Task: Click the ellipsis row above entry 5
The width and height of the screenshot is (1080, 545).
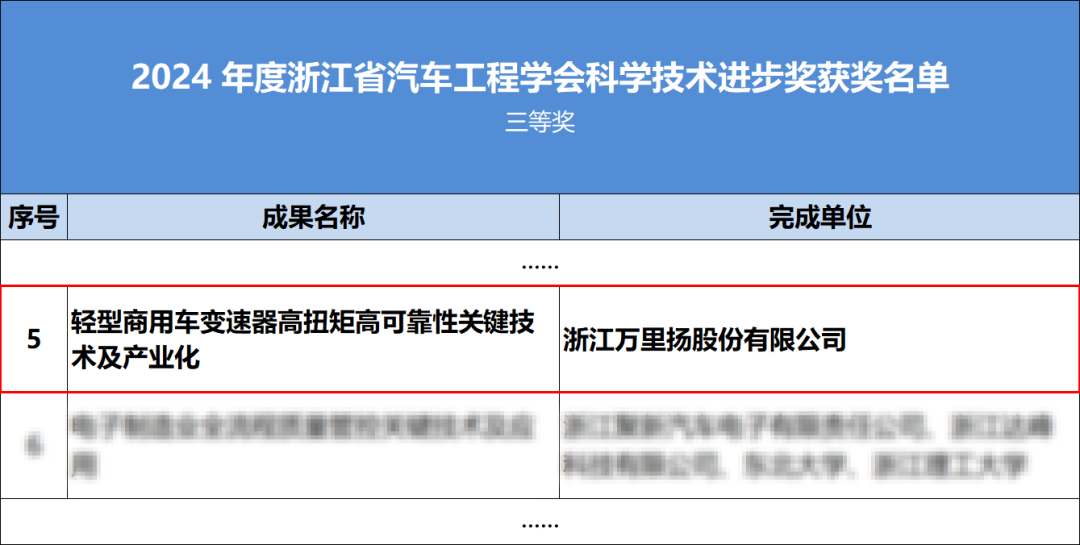Action: [x=540, y=264]
